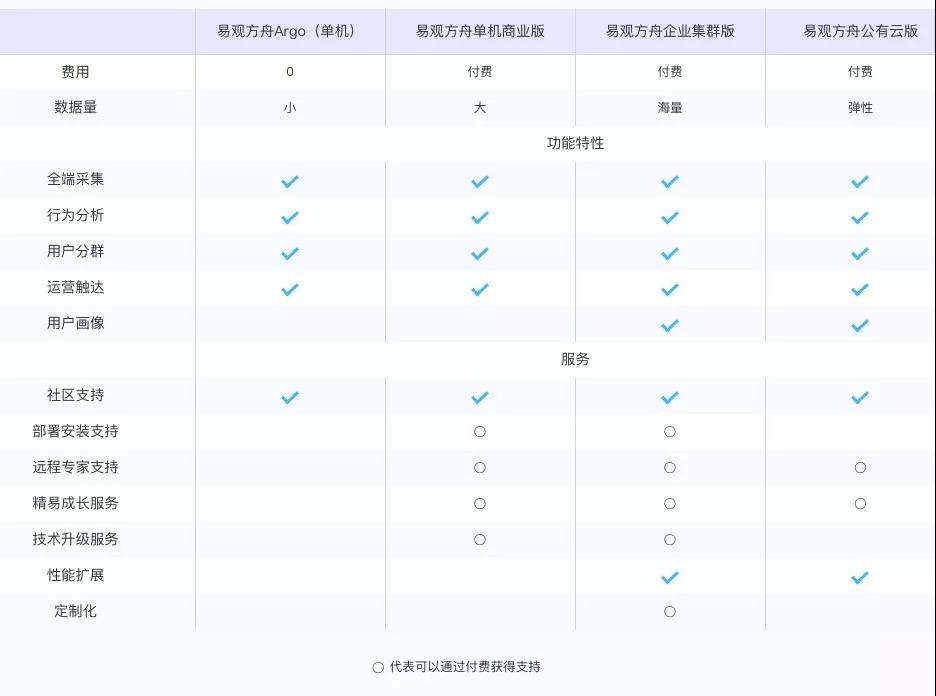The image size is (936, 696).
Task: Click 行为分析 checkmark in 公有云版 column
Action: [x=860, y=217]
